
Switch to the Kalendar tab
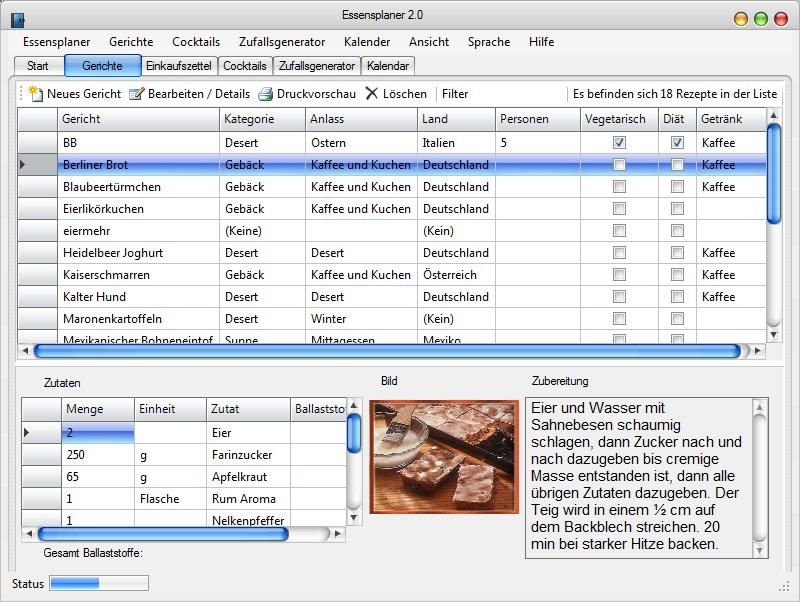point(388,66)
